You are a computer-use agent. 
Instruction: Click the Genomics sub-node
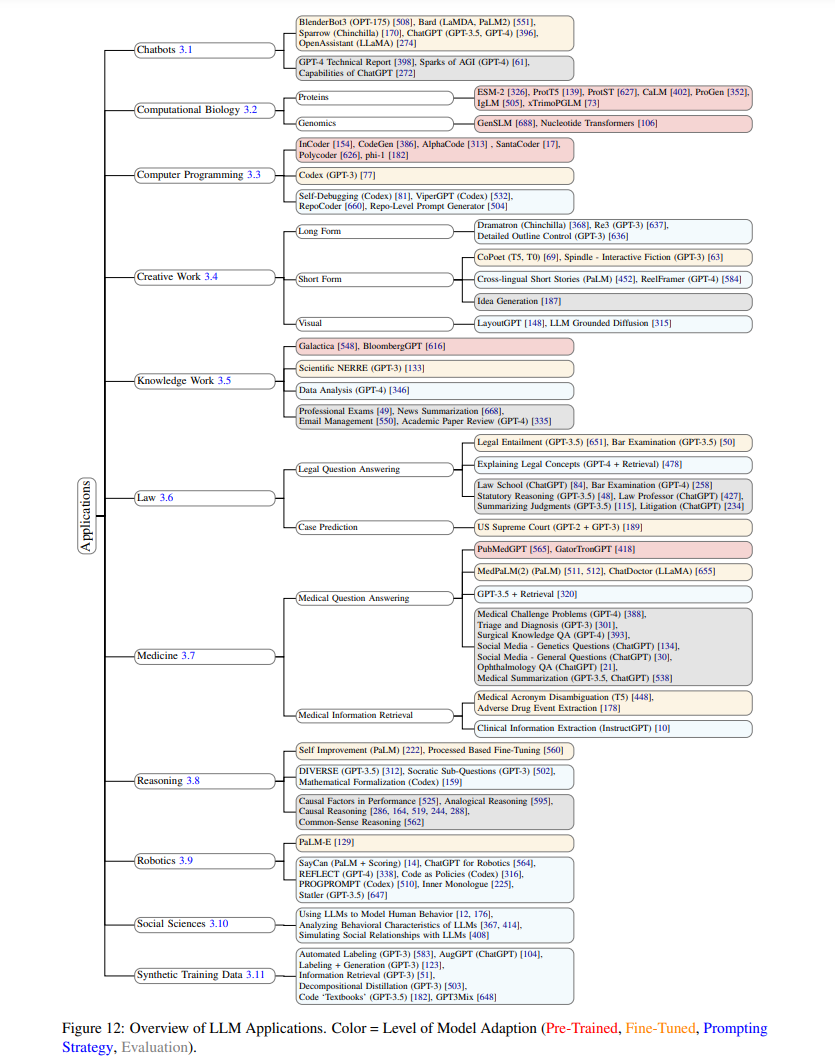[x=374, y=124]
